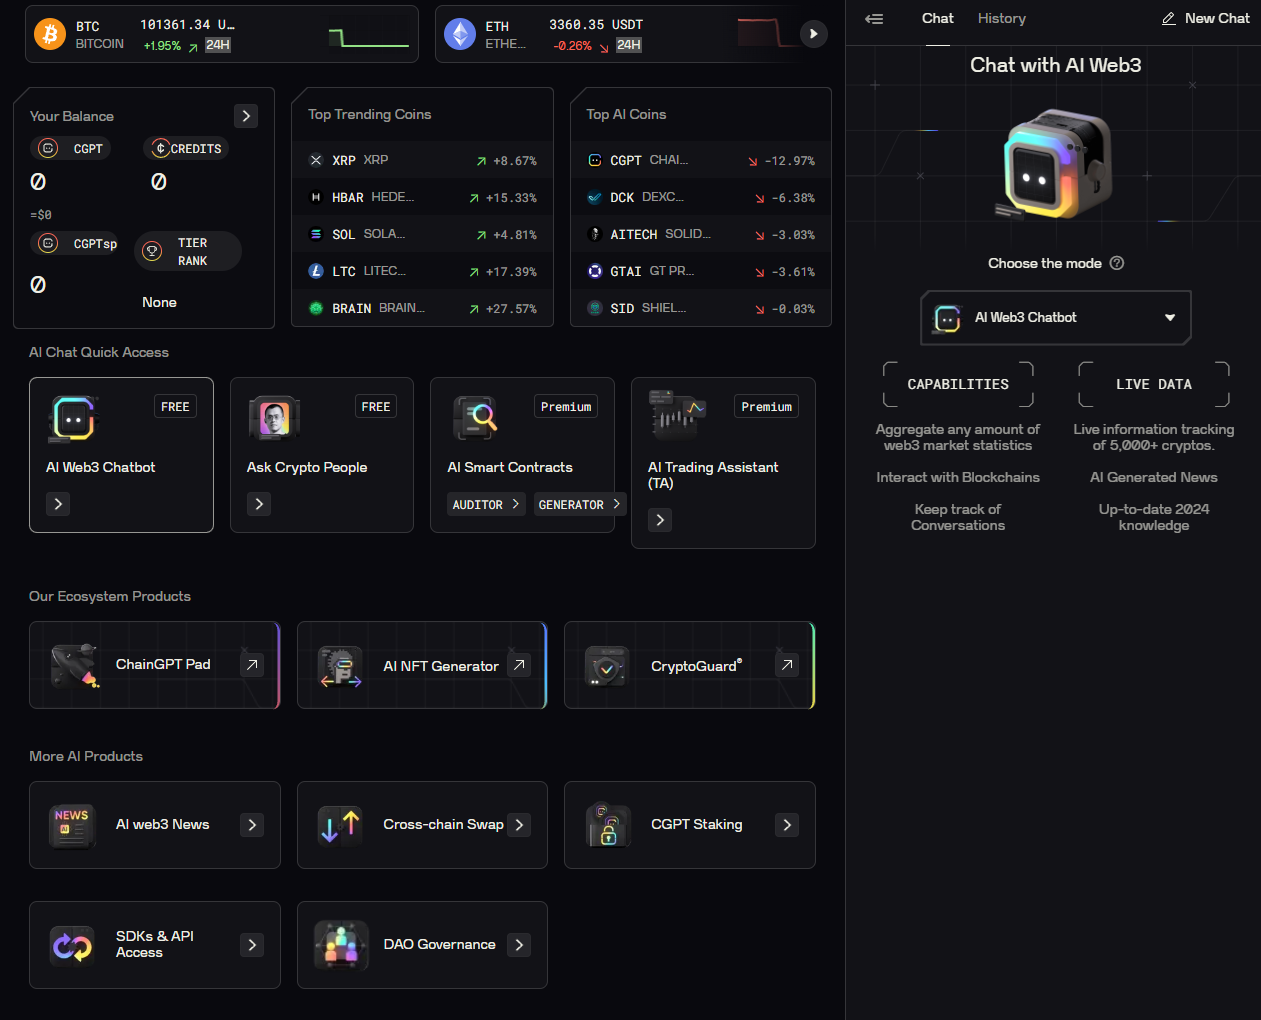
Task: Click the FREE badge on Ask Crypto People
Action: point(376,407)
